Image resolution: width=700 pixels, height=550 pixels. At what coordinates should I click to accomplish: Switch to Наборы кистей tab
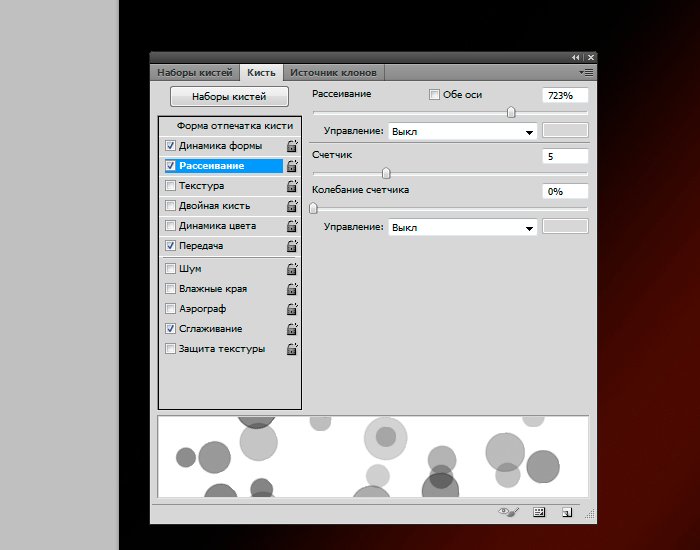point(195,73)
